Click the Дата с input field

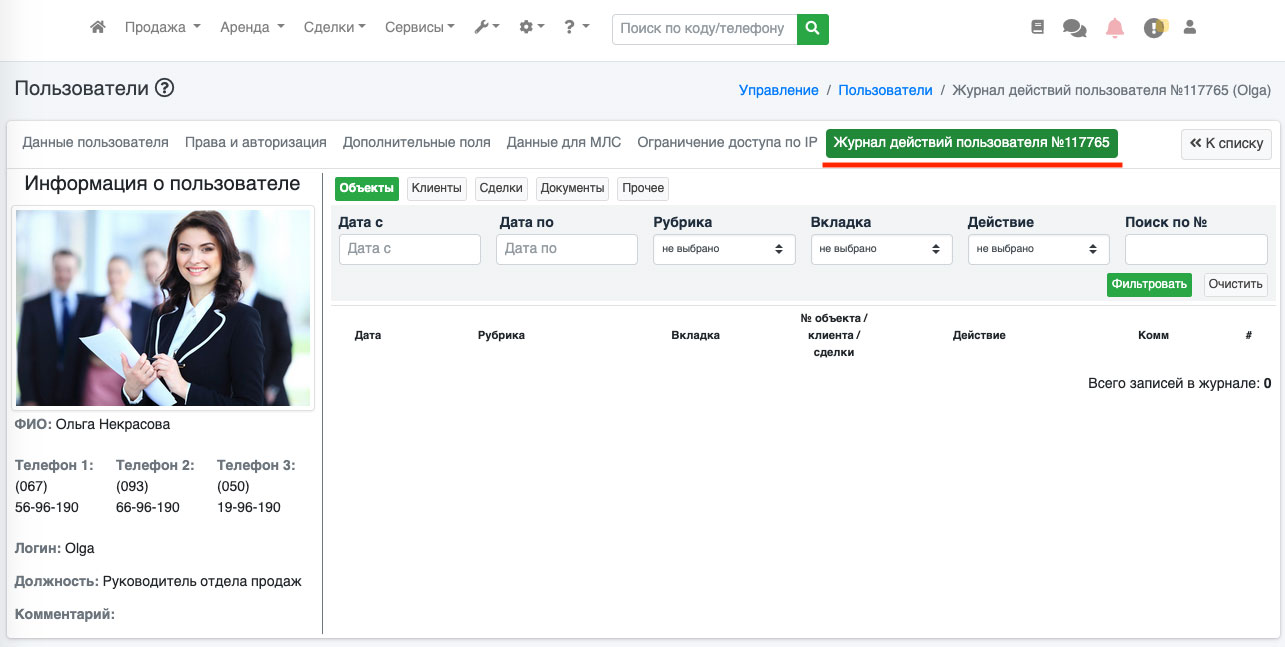coord(410,249)
